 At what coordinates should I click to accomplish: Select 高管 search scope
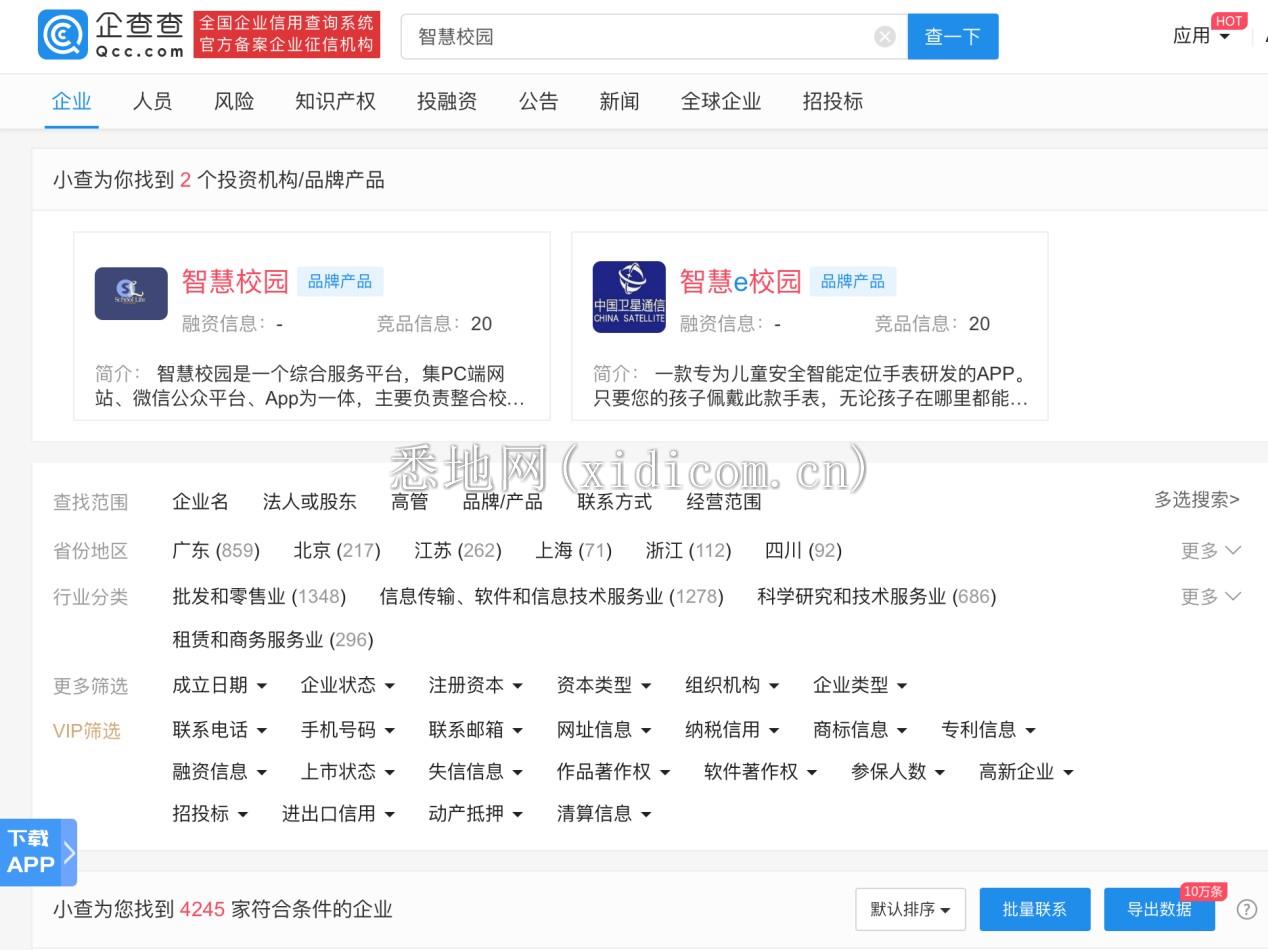(x=410, y=502)
